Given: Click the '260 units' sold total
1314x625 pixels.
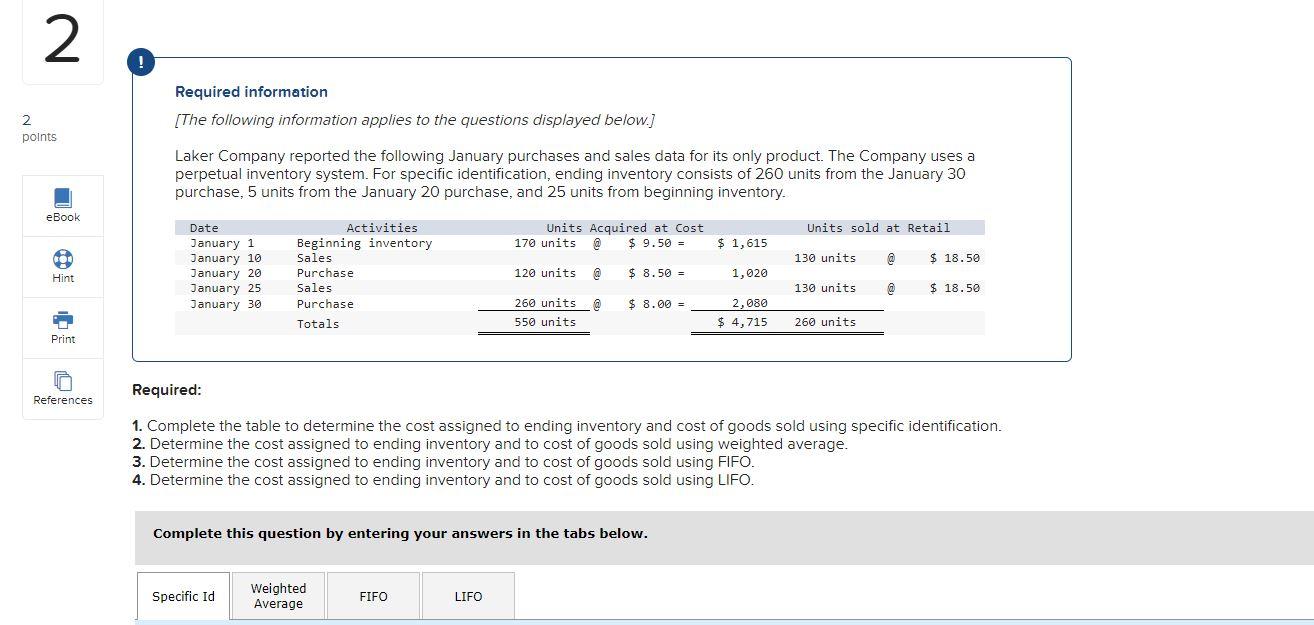Looking at the screenshot, I should click(x=825, y=322).
